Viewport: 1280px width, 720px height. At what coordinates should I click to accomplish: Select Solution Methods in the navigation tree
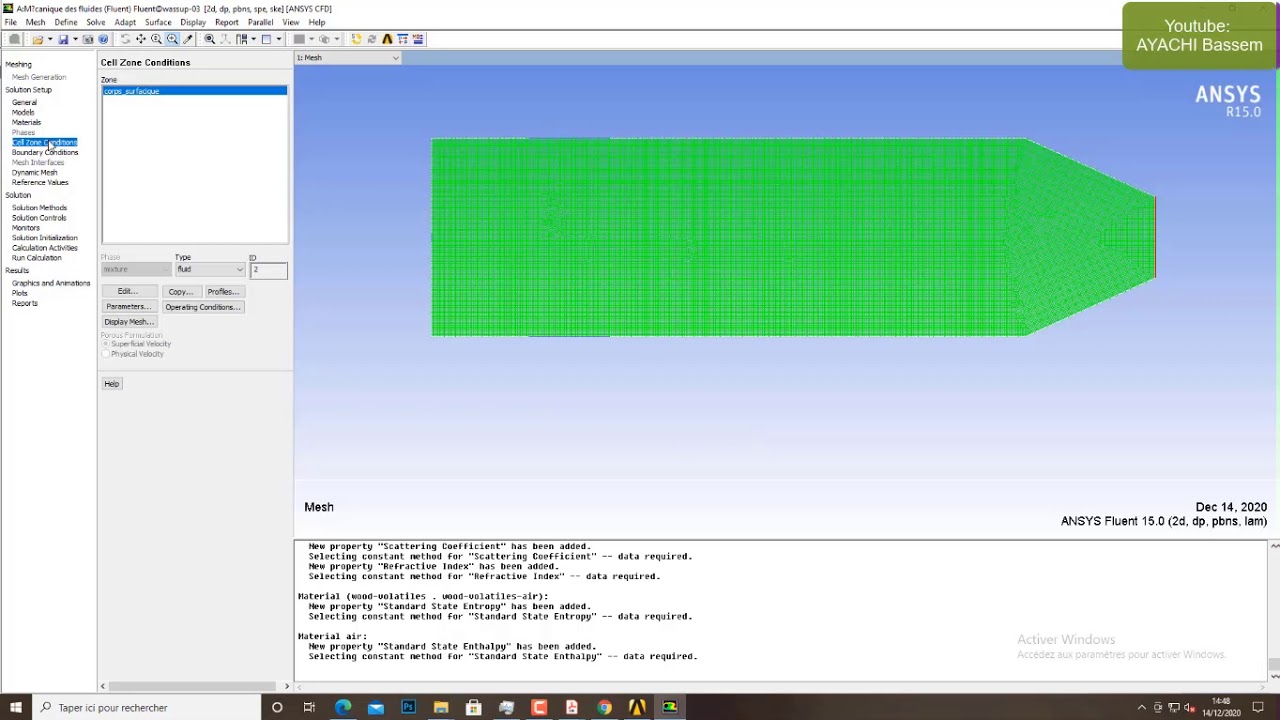39,208
